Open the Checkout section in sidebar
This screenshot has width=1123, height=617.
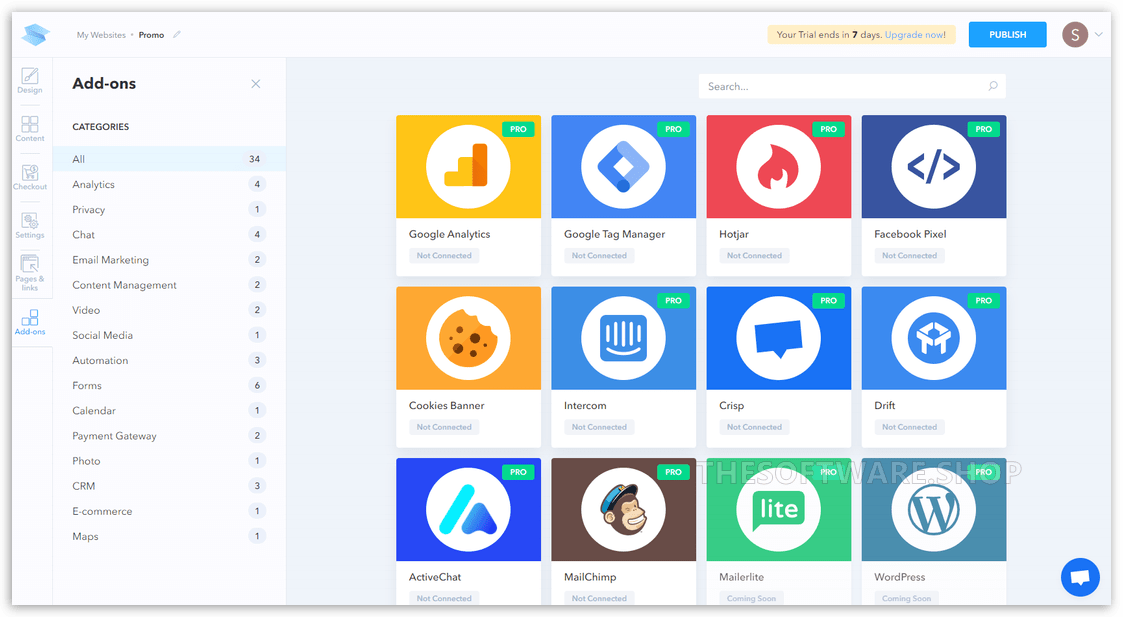click(30, 177)
